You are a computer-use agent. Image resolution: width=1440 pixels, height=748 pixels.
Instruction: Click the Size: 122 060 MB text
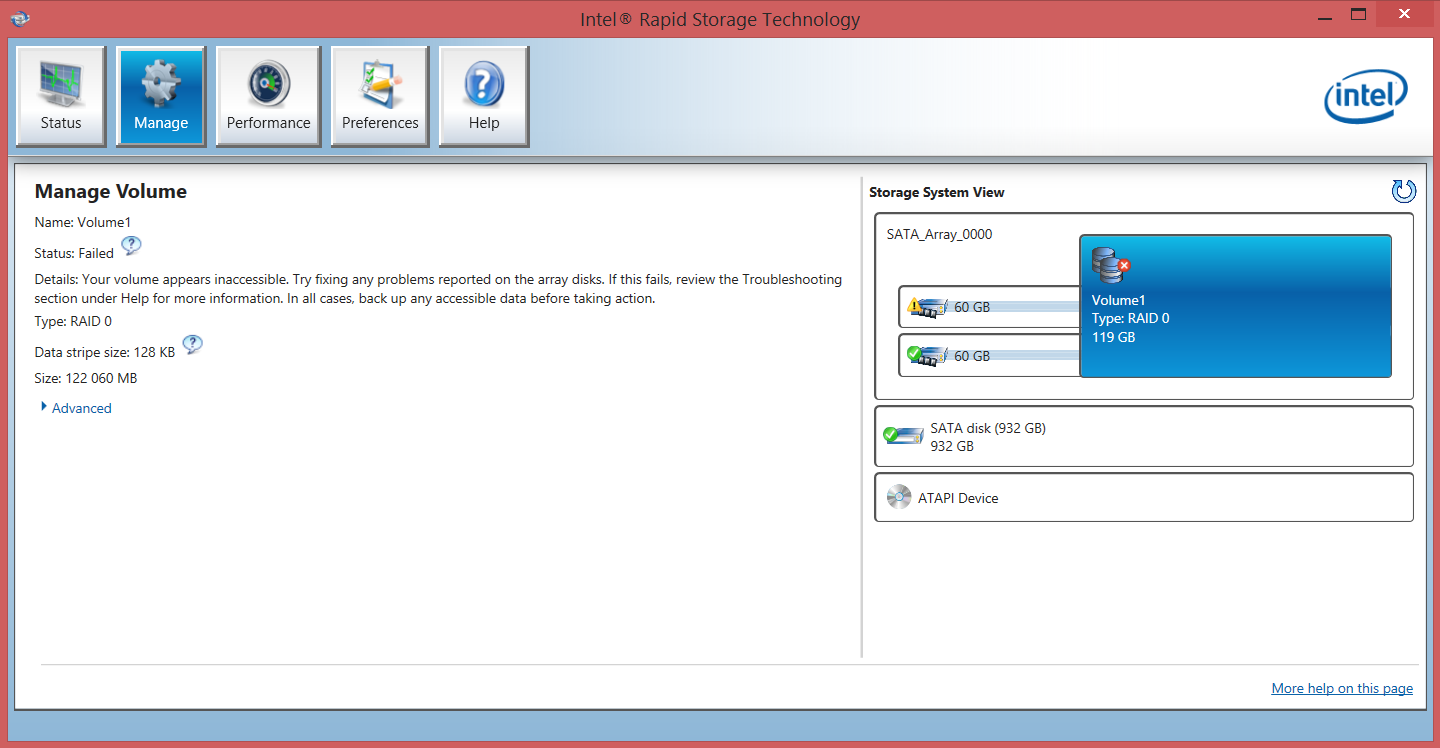(86, 378)
